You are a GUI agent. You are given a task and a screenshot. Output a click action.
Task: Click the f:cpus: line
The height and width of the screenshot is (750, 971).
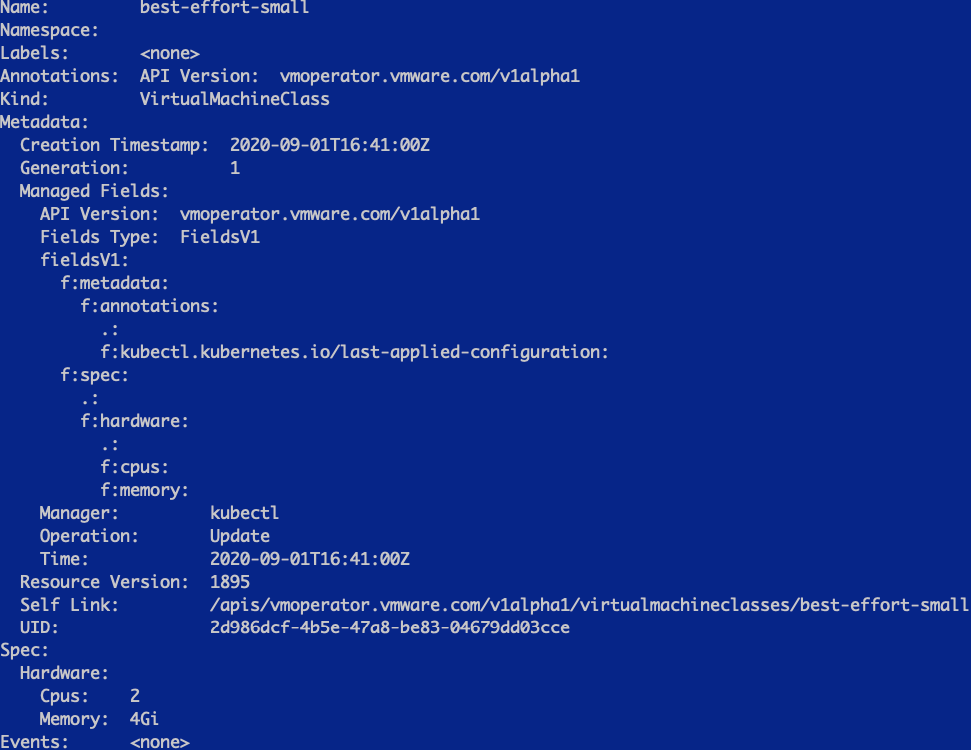[134, 467]
